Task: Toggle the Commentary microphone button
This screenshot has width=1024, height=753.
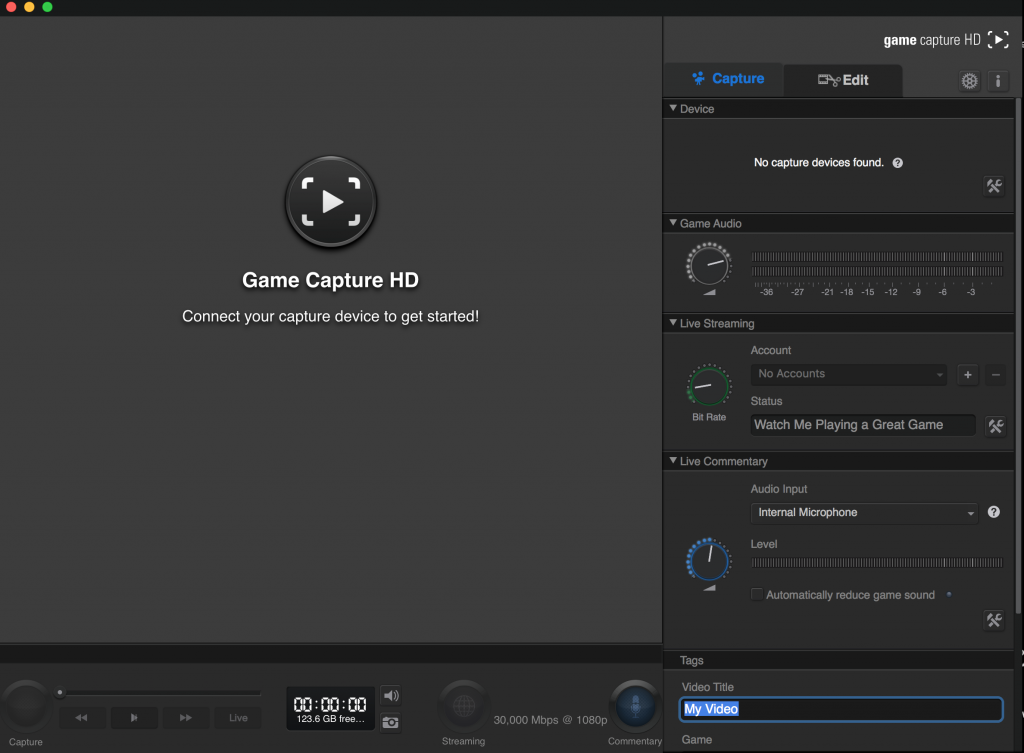Action: [x=635, y=705]
